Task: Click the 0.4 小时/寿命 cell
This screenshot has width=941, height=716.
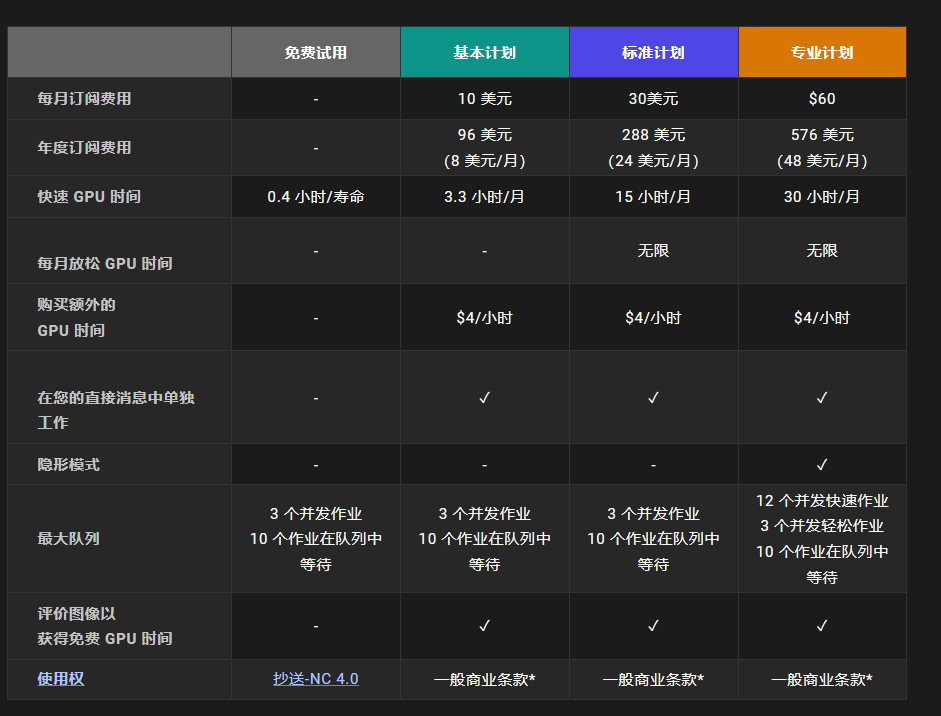Action: click(316, 197)
